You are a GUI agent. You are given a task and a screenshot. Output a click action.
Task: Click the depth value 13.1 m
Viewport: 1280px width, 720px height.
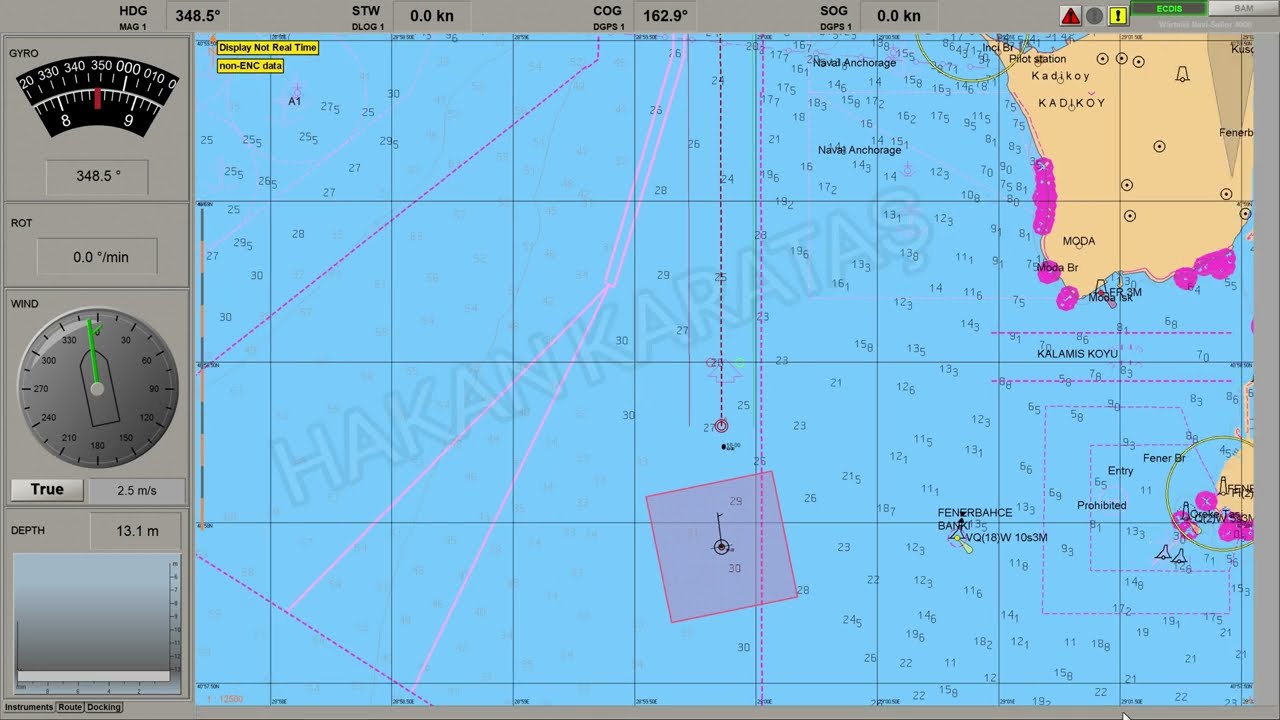[x=137, y=531]
